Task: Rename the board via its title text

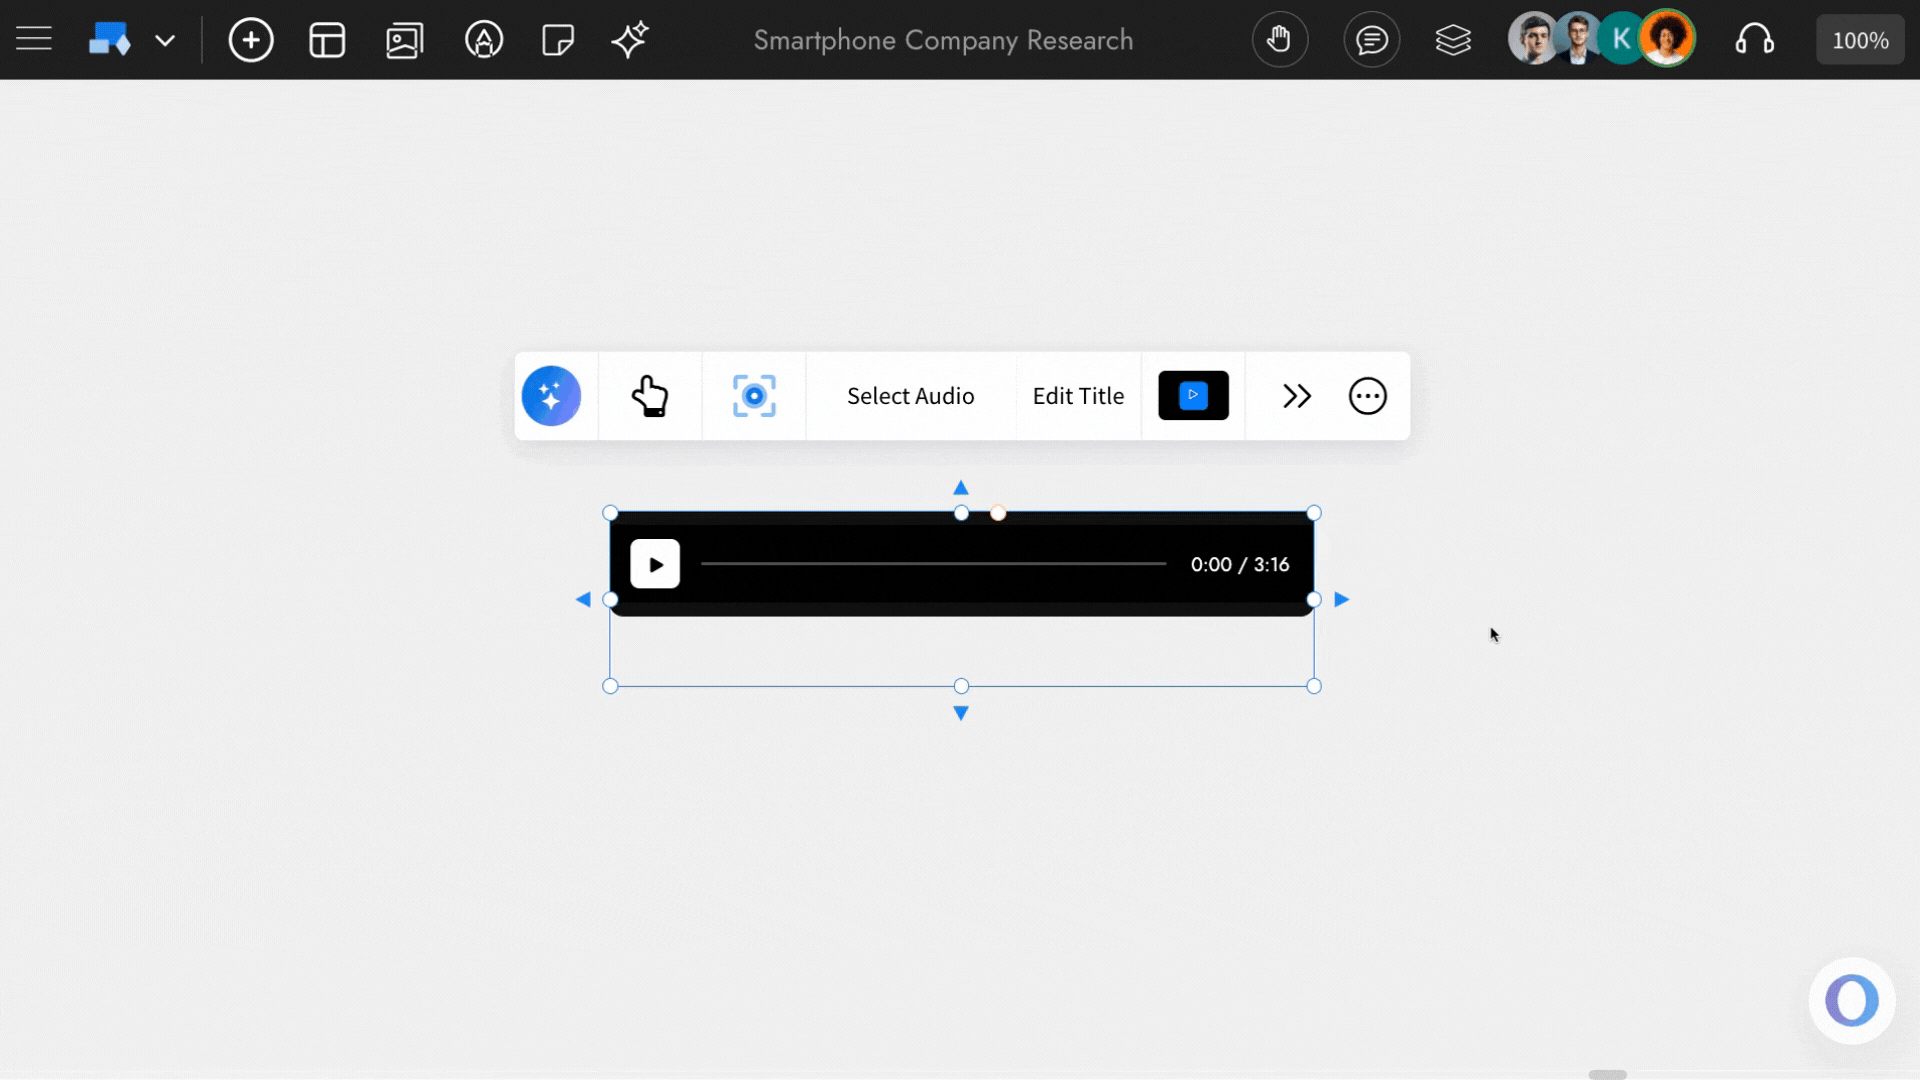Action: click(941, 40)
